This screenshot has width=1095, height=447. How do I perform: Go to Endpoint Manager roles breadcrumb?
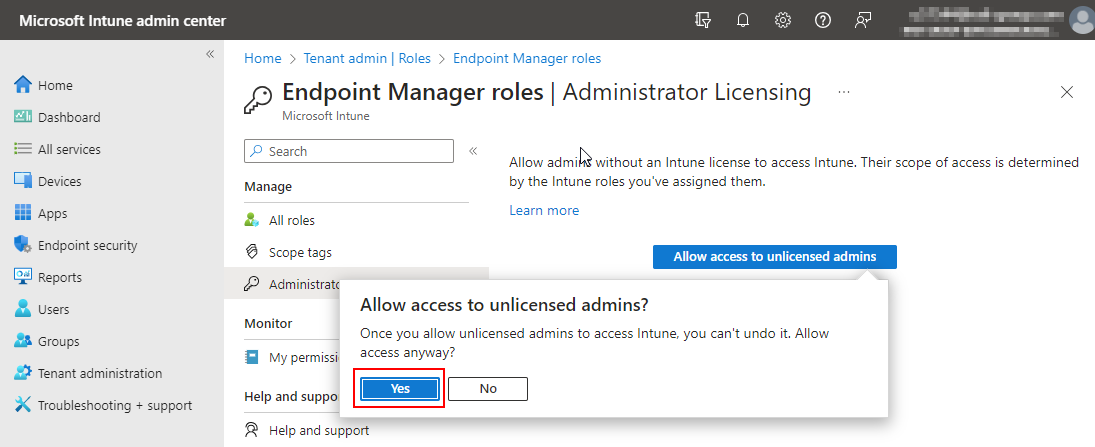527,59
